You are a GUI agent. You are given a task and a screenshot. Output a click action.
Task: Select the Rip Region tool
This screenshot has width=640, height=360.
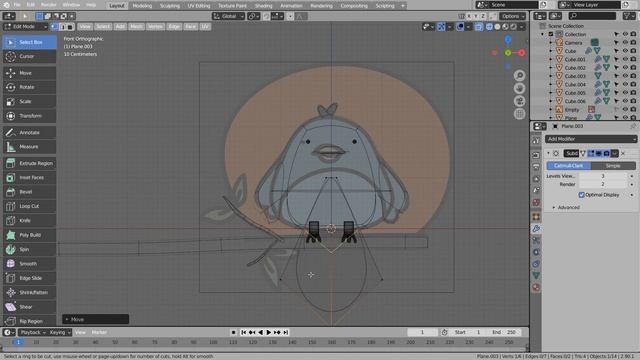coord(29,321)
